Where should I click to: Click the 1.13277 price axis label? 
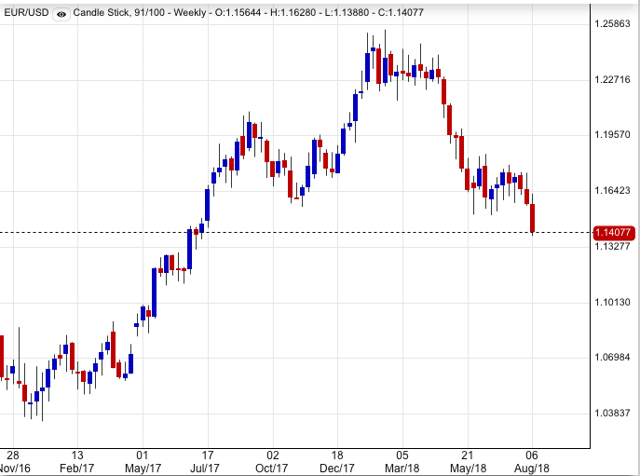pos(613,247)
